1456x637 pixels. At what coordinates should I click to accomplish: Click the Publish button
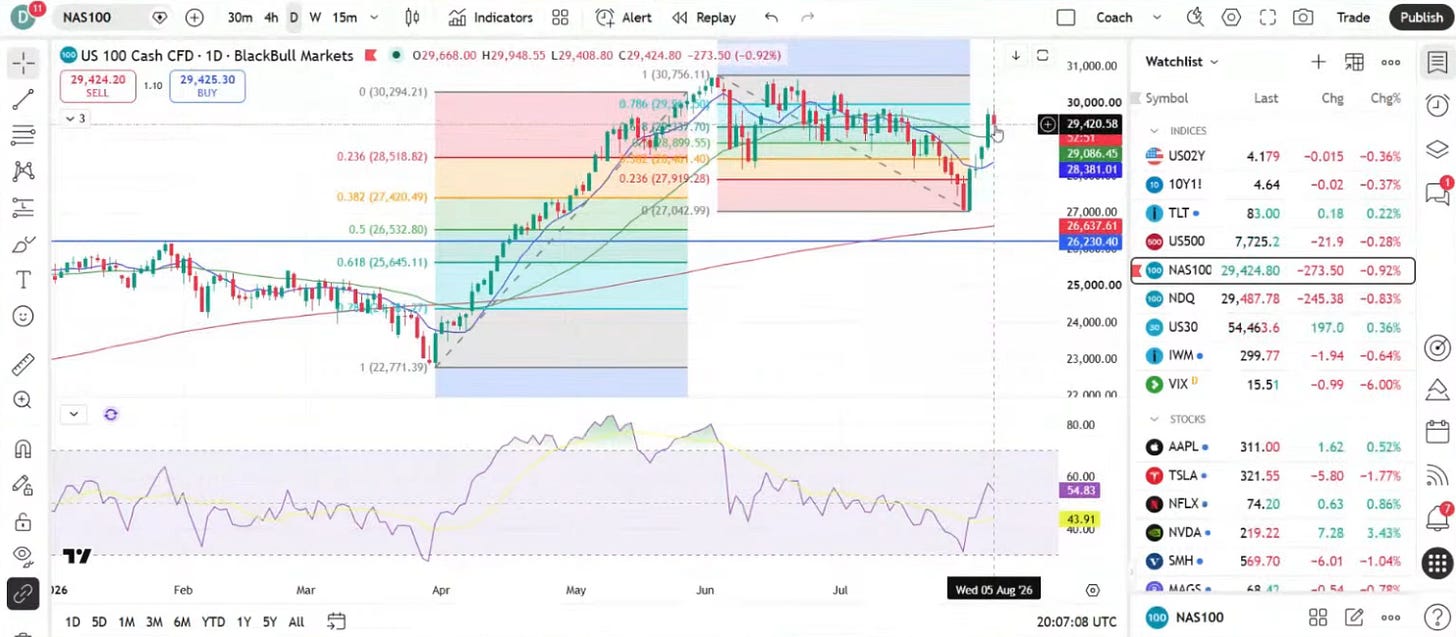tap(1421, 17)
